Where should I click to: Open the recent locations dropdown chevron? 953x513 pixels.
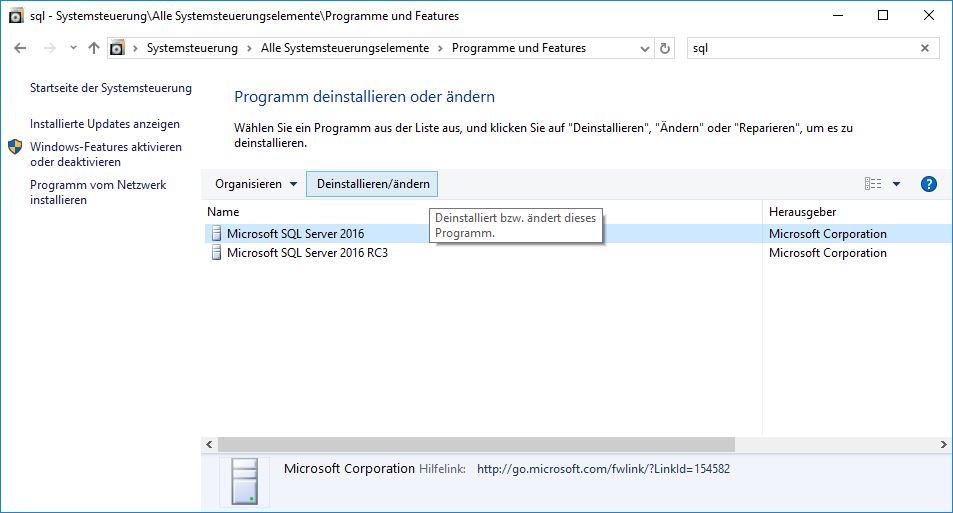[73, 47]
